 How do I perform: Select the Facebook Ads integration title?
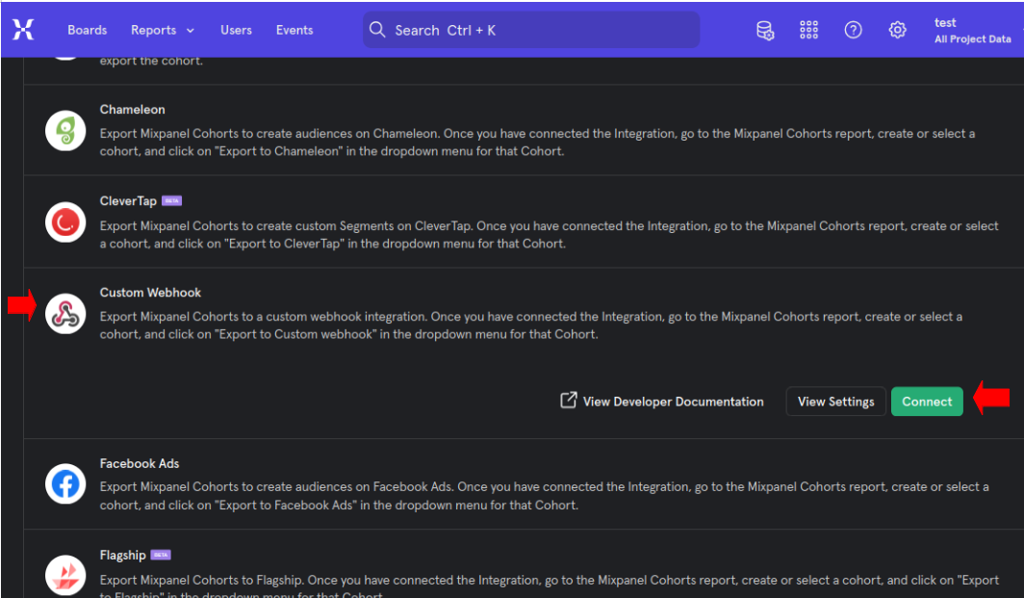139,463
